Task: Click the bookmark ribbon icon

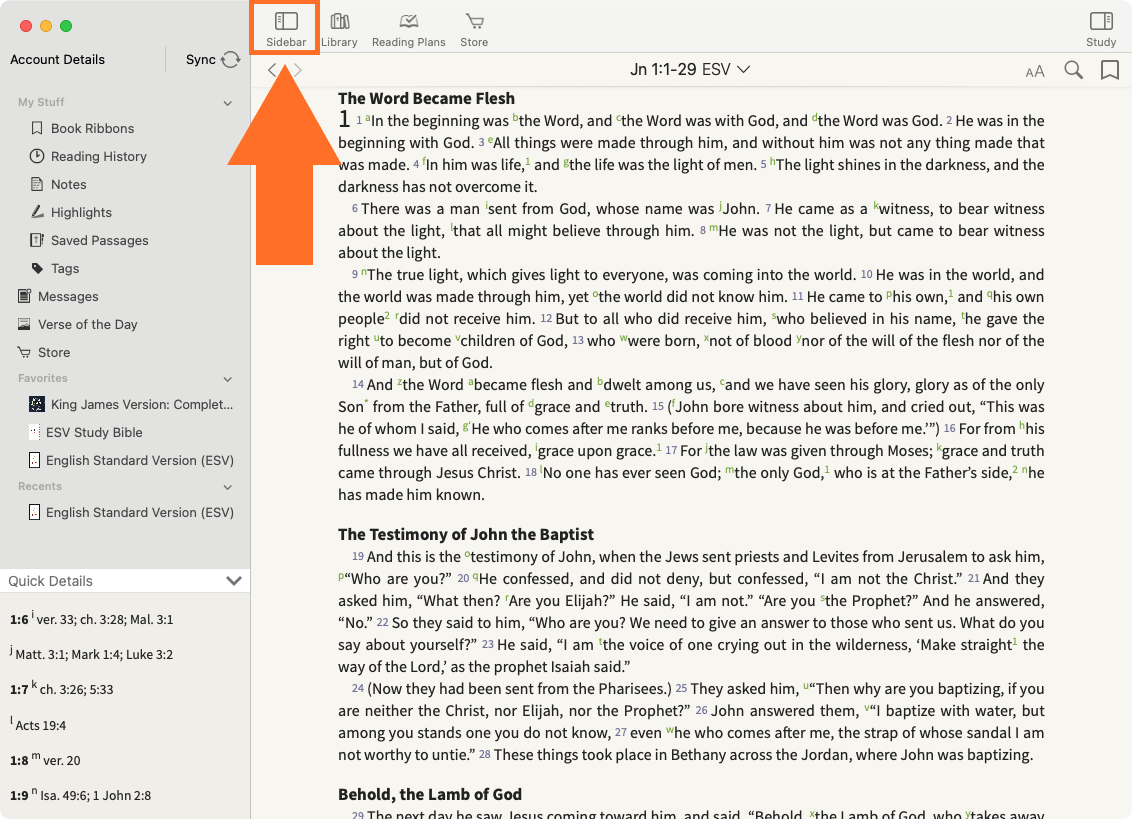Action: [x=1110, y=70]
